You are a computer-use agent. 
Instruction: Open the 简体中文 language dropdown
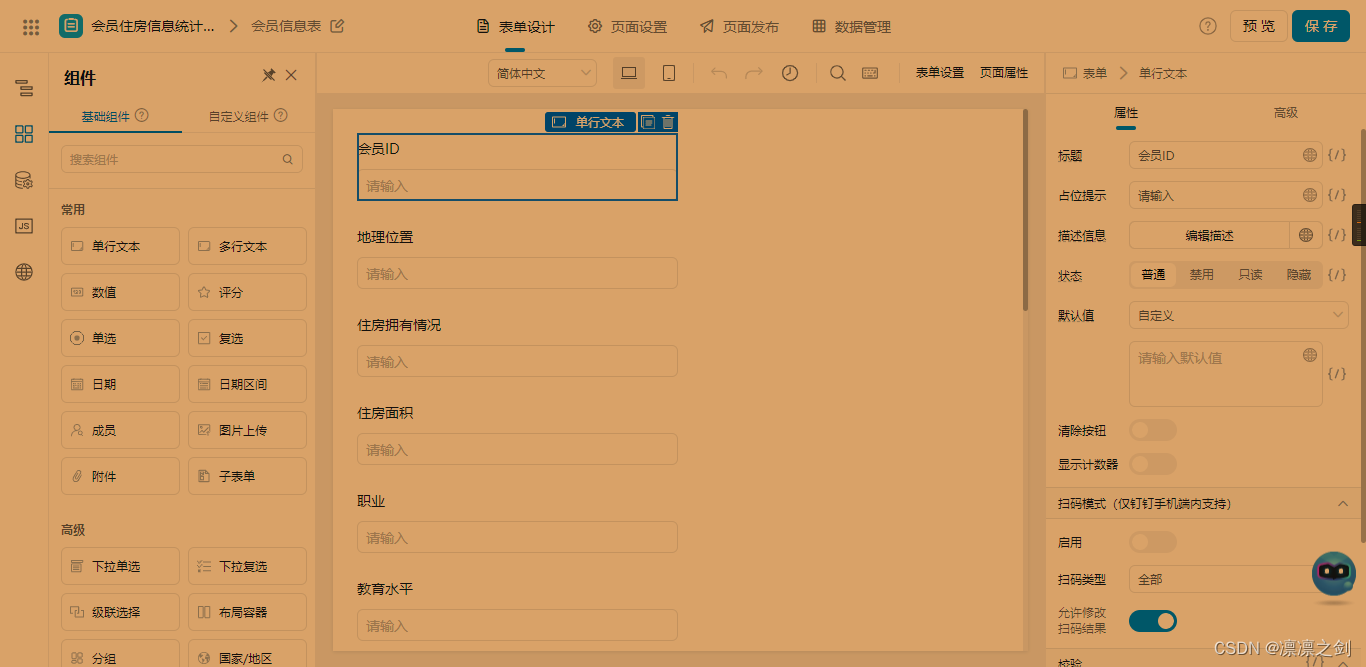[543, 73]
